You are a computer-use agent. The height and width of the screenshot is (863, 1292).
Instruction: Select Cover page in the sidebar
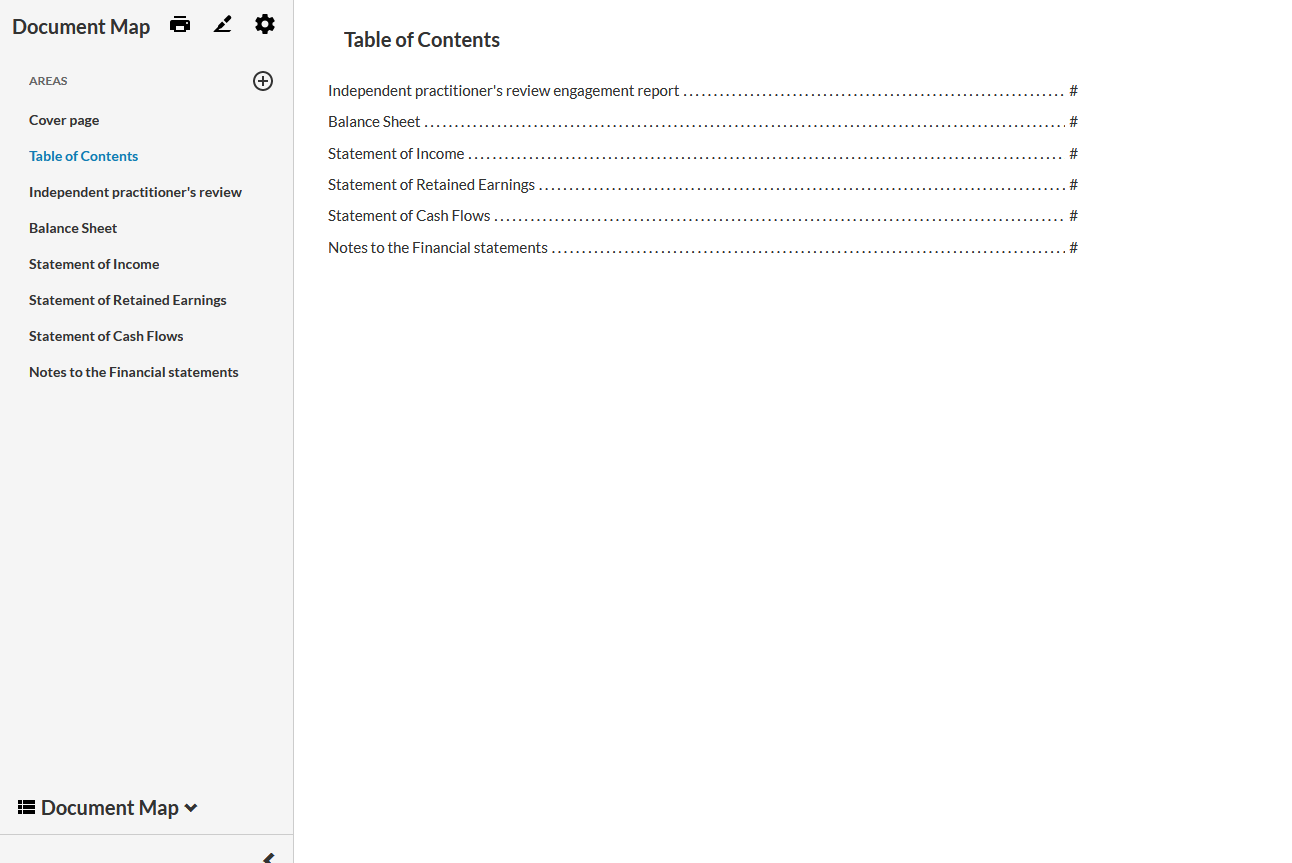coord(64,120)
